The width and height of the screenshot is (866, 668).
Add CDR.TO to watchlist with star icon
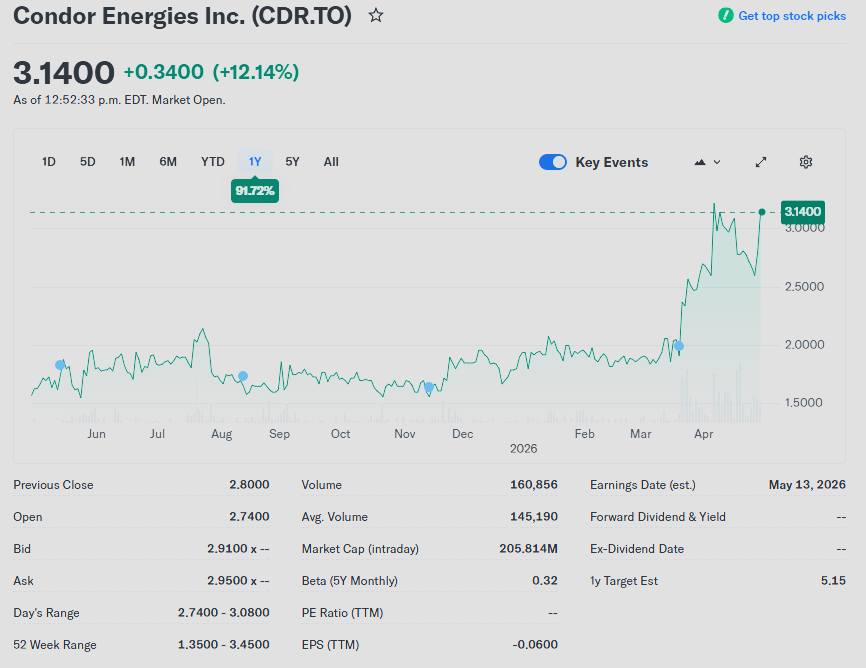click(376, 15)
